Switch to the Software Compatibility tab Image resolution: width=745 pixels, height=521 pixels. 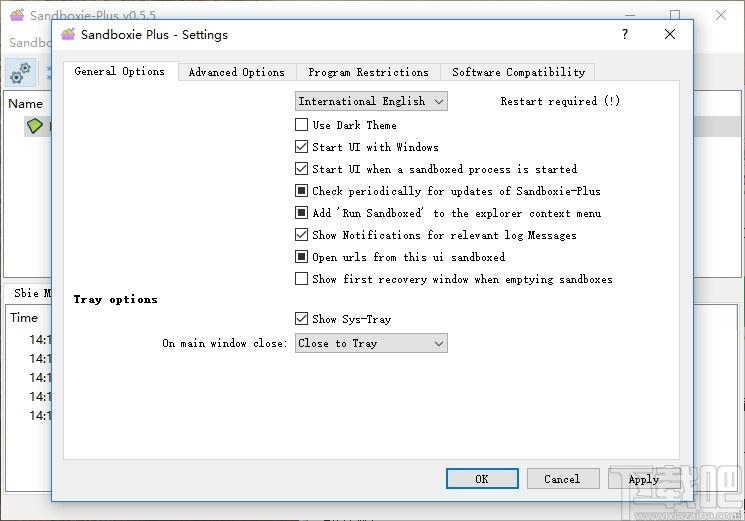[518, 72]
